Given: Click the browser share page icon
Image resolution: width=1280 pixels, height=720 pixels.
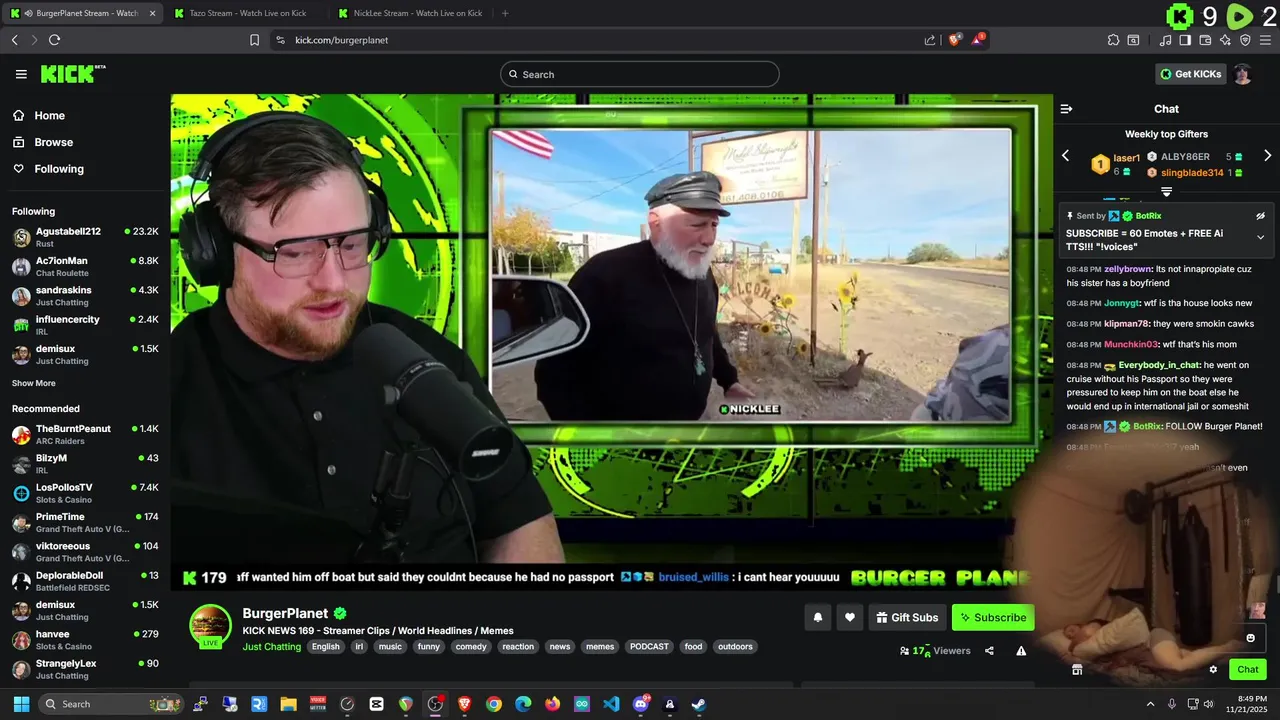Looking at the screenshot, I should (x=930, y=40).
